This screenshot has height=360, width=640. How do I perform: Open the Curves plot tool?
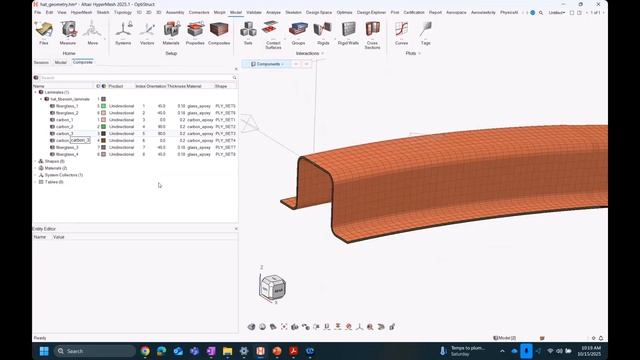pyautogui.click(x=402, y=33)
